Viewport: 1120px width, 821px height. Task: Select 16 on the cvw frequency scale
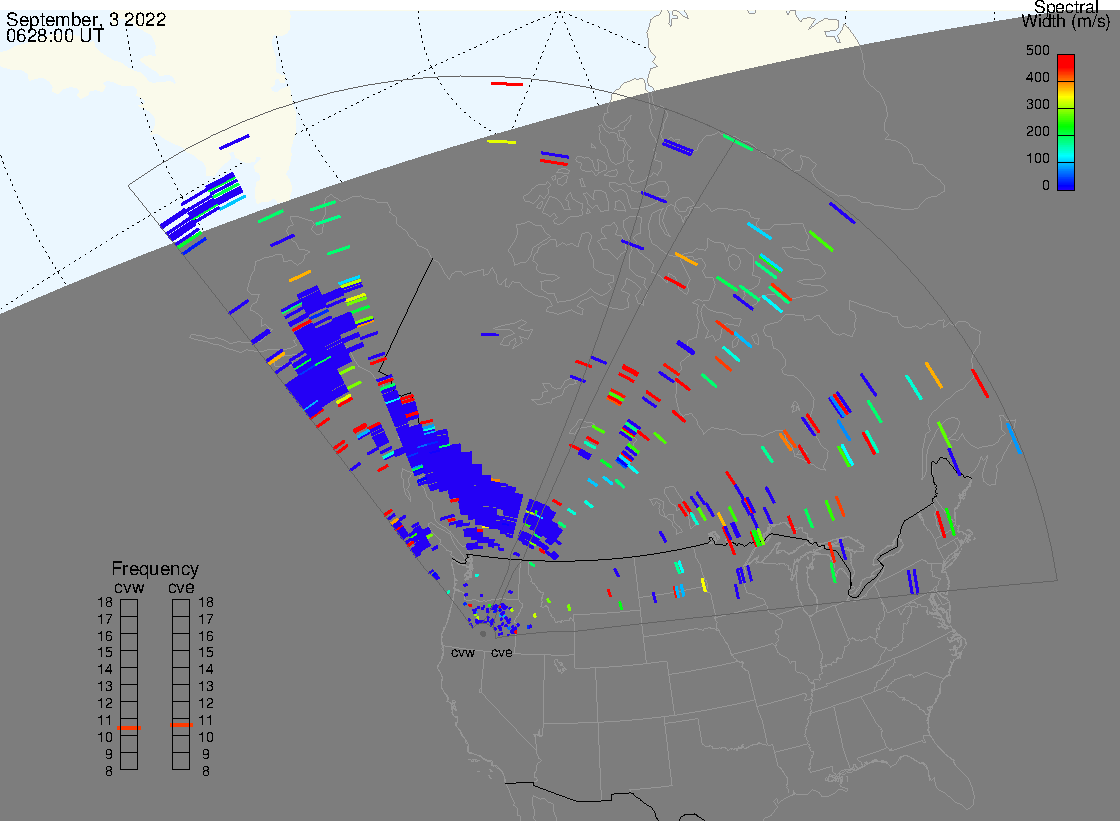pos(105,636)
